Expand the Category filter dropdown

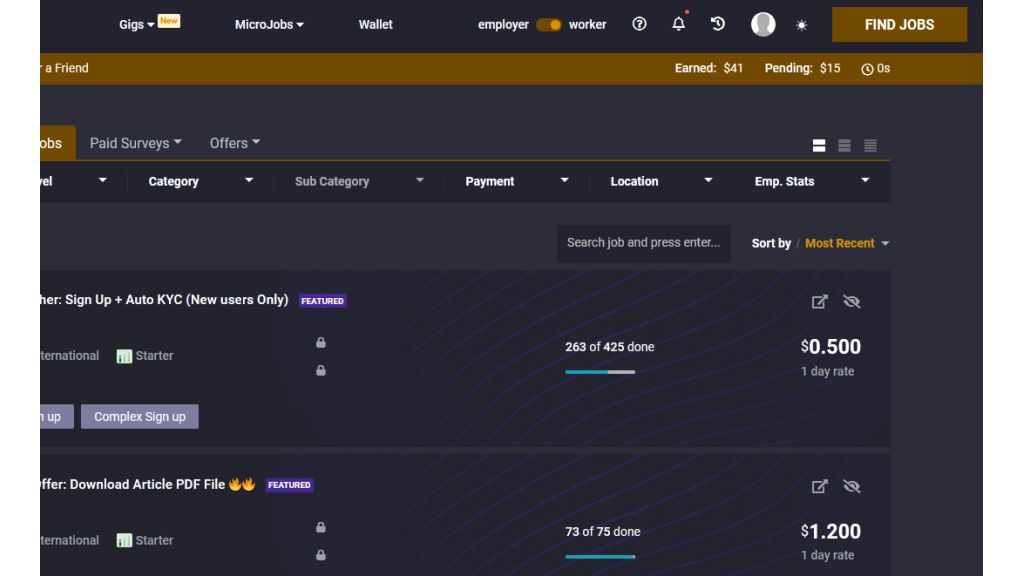[200, 182]
